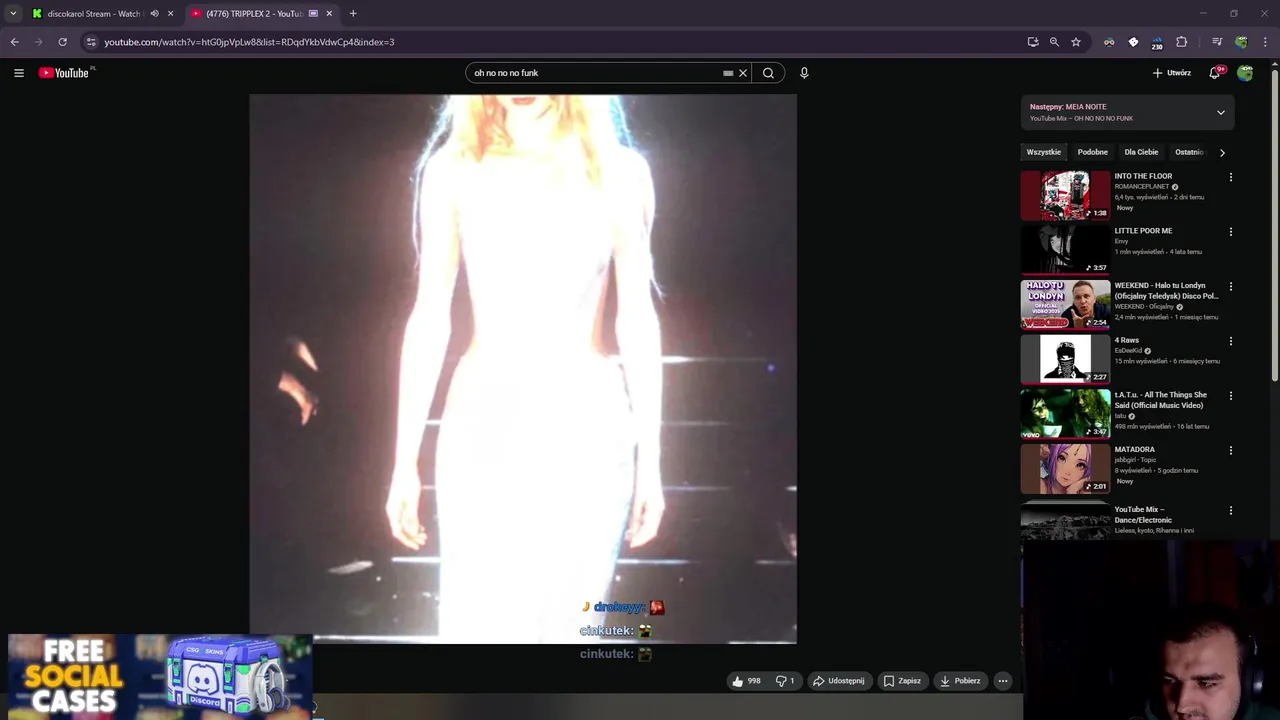Open the Extensions puzzle icon
Screen dimensions: 1280x720
(1181, 42)
